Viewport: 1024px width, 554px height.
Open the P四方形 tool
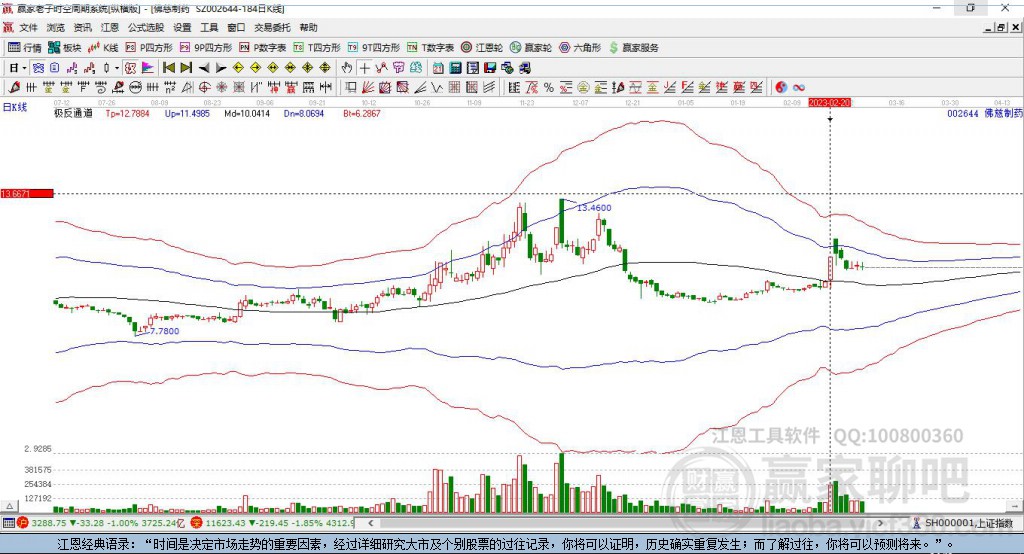point(149,48)
